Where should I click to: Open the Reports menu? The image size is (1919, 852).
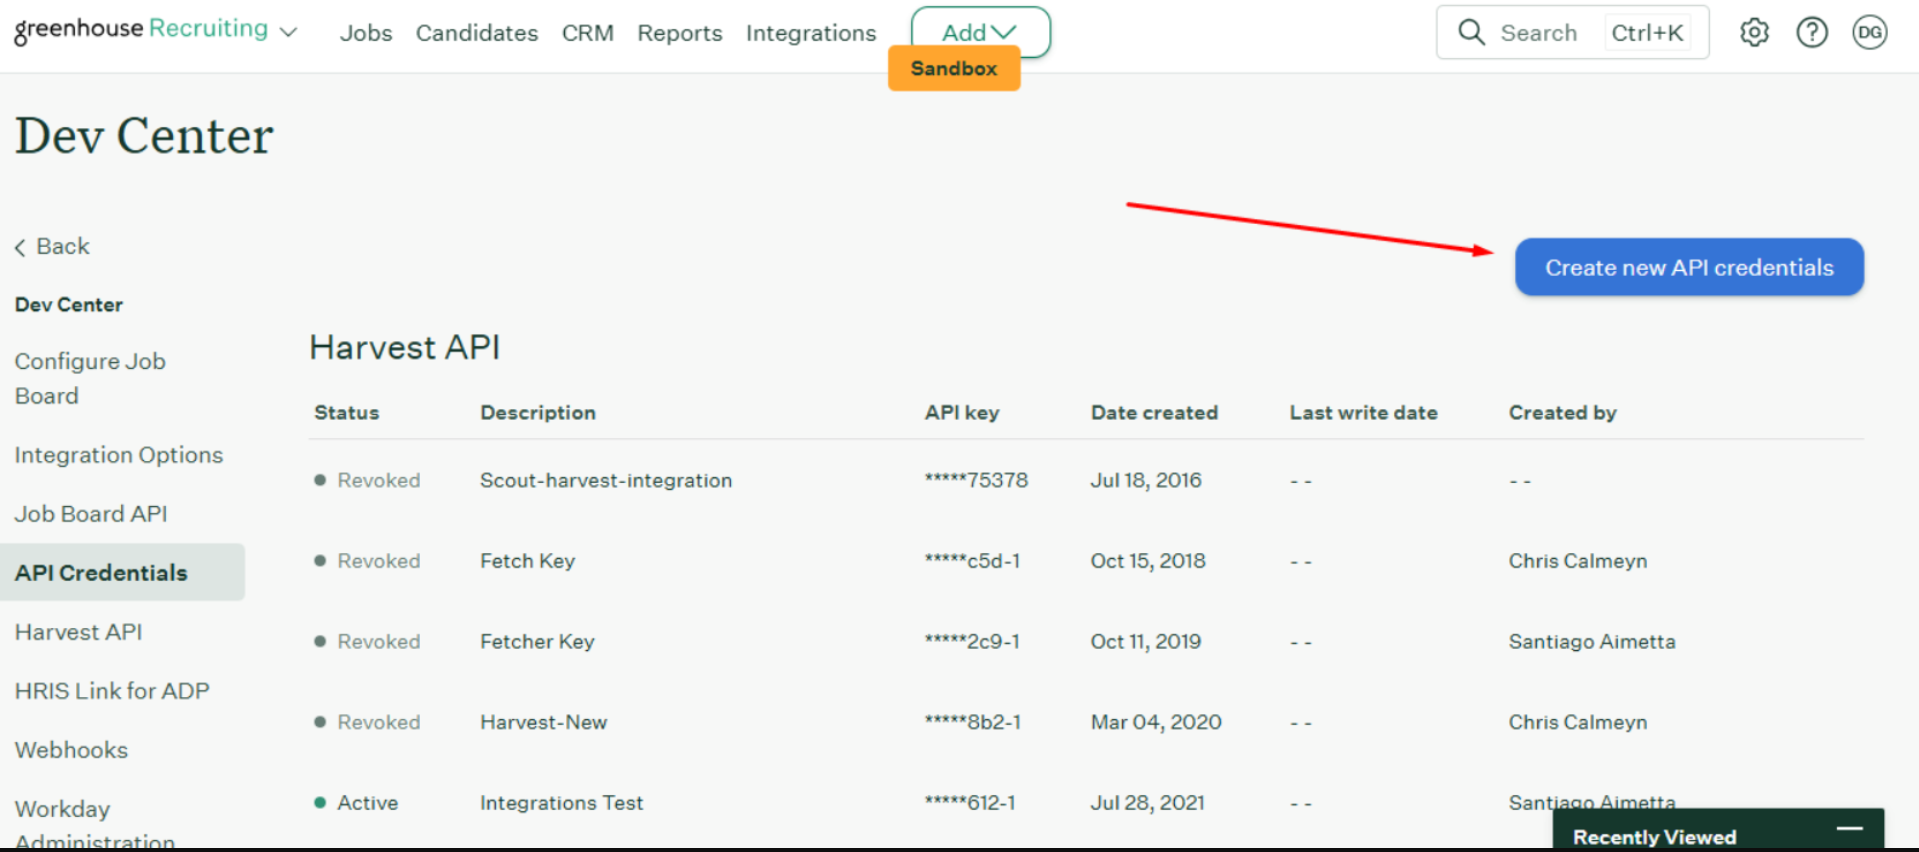pyautogui.click(x=680, y=33)
